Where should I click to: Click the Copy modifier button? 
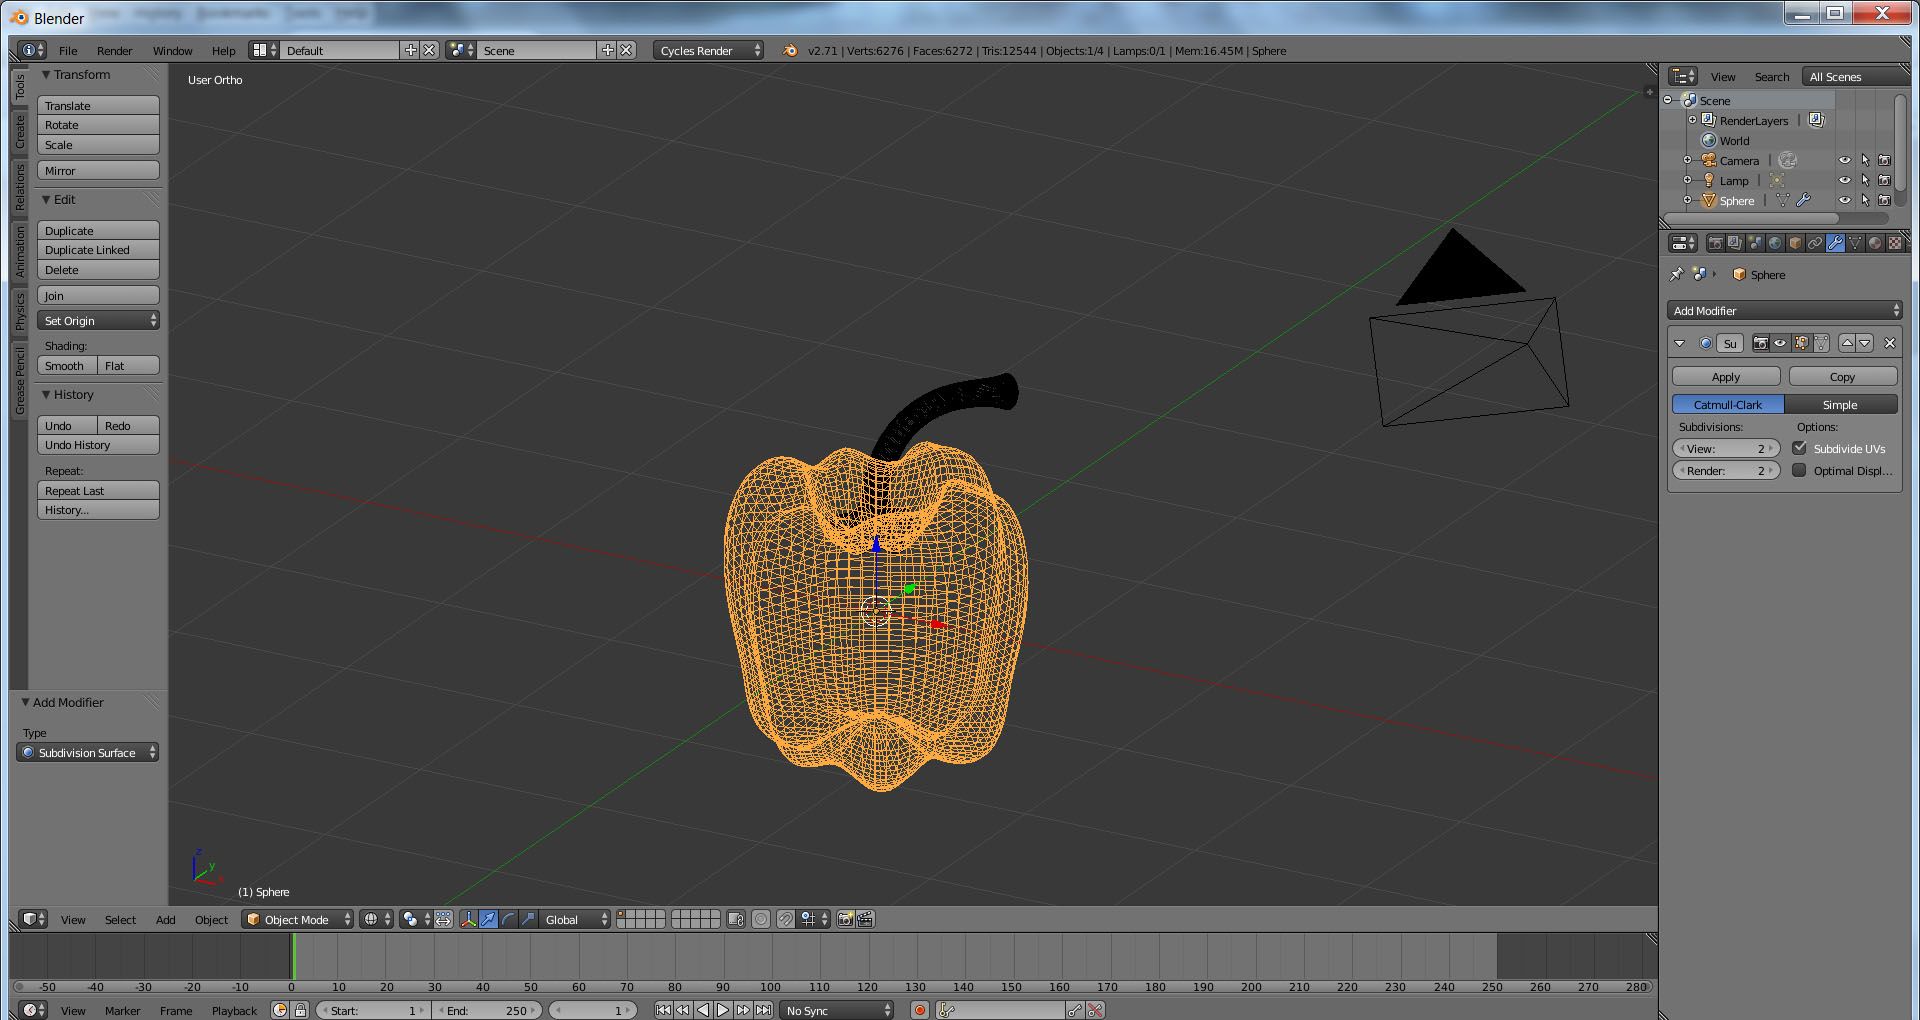[x=1842, y=376]
